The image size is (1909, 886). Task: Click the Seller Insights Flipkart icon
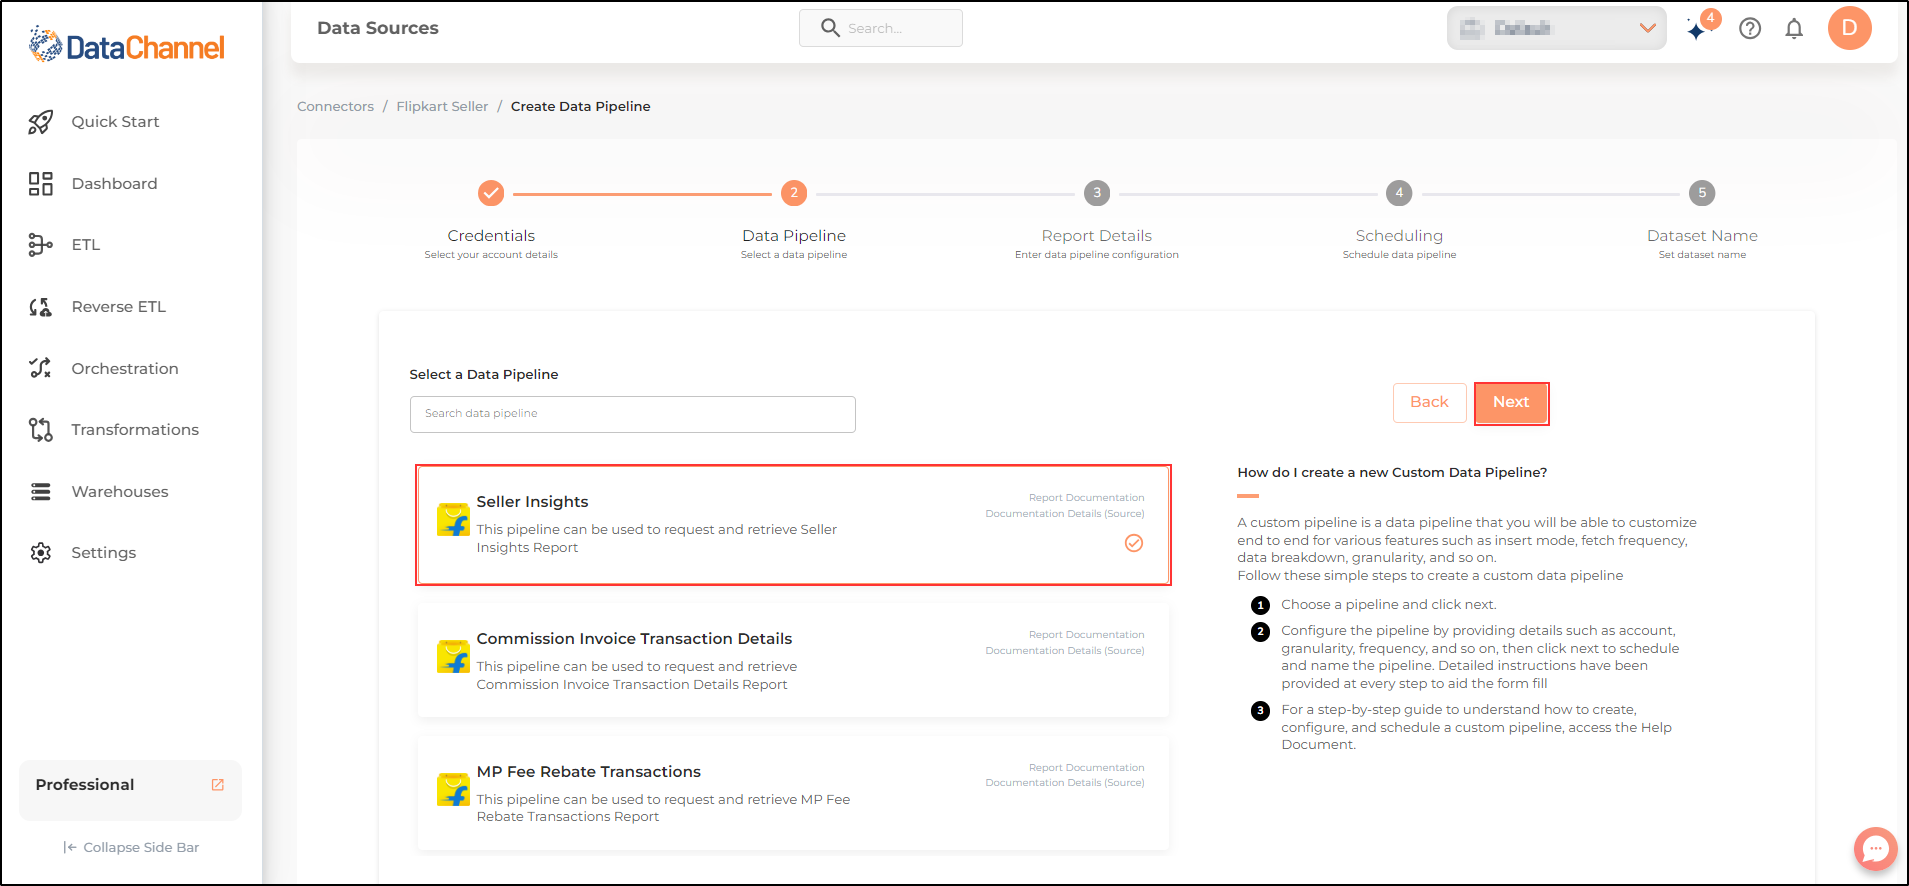click(x=453, y=520)
